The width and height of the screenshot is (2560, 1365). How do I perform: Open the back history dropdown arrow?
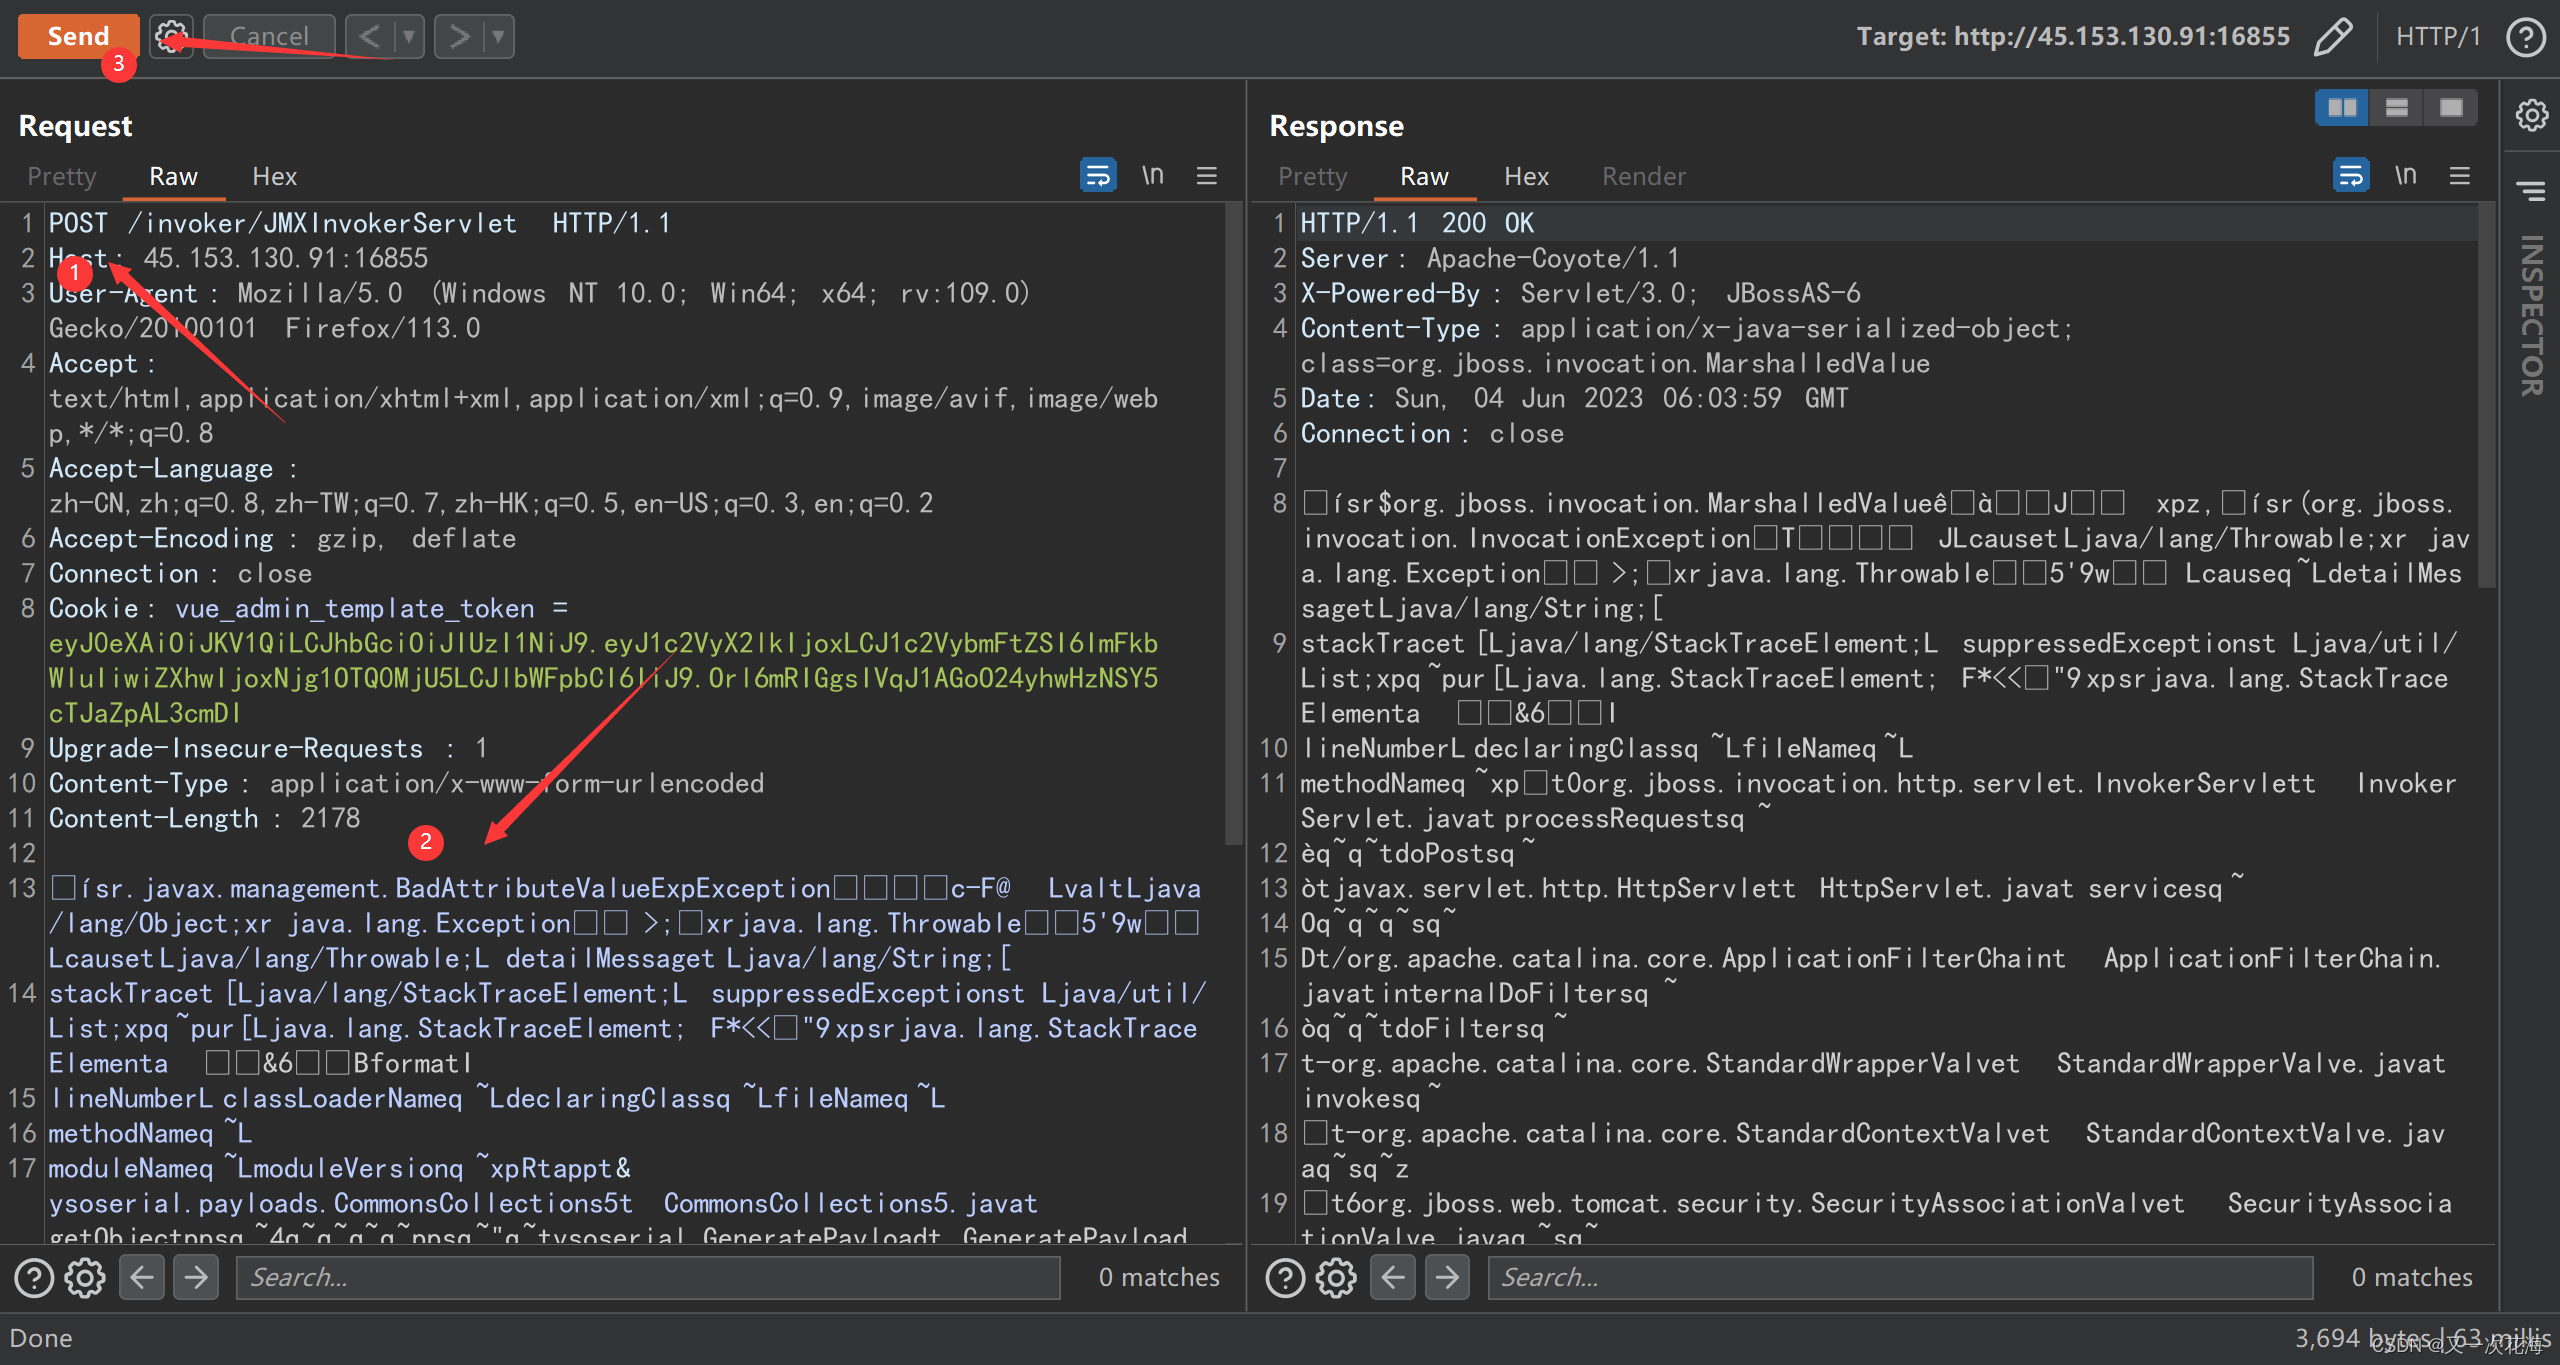tap(409, 36)
